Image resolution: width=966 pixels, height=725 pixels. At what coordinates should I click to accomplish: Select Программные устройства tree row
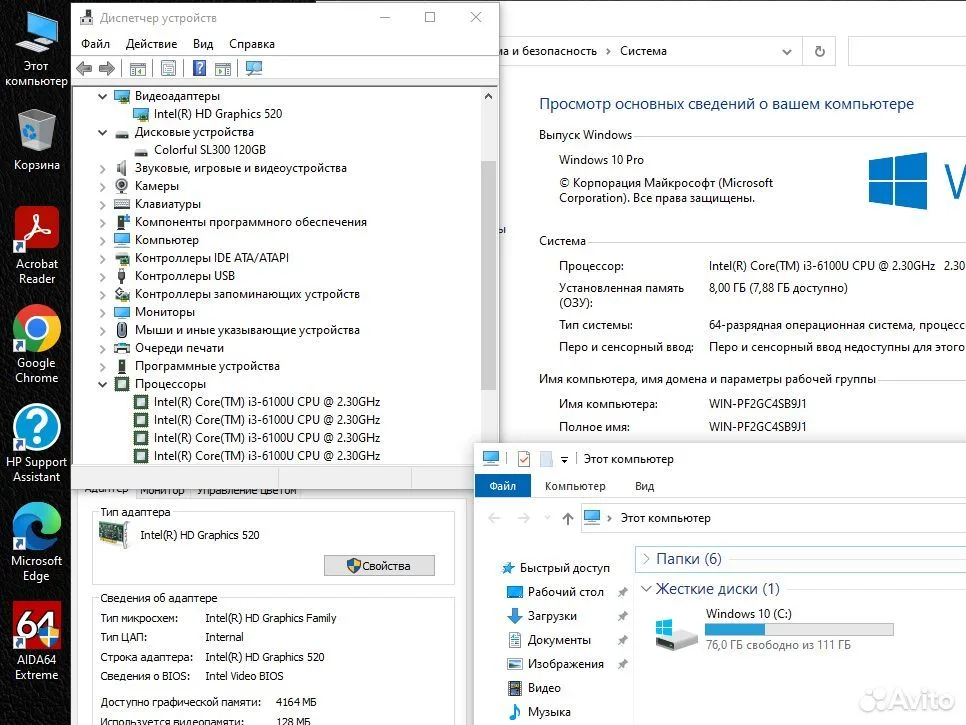coord(207,367)
